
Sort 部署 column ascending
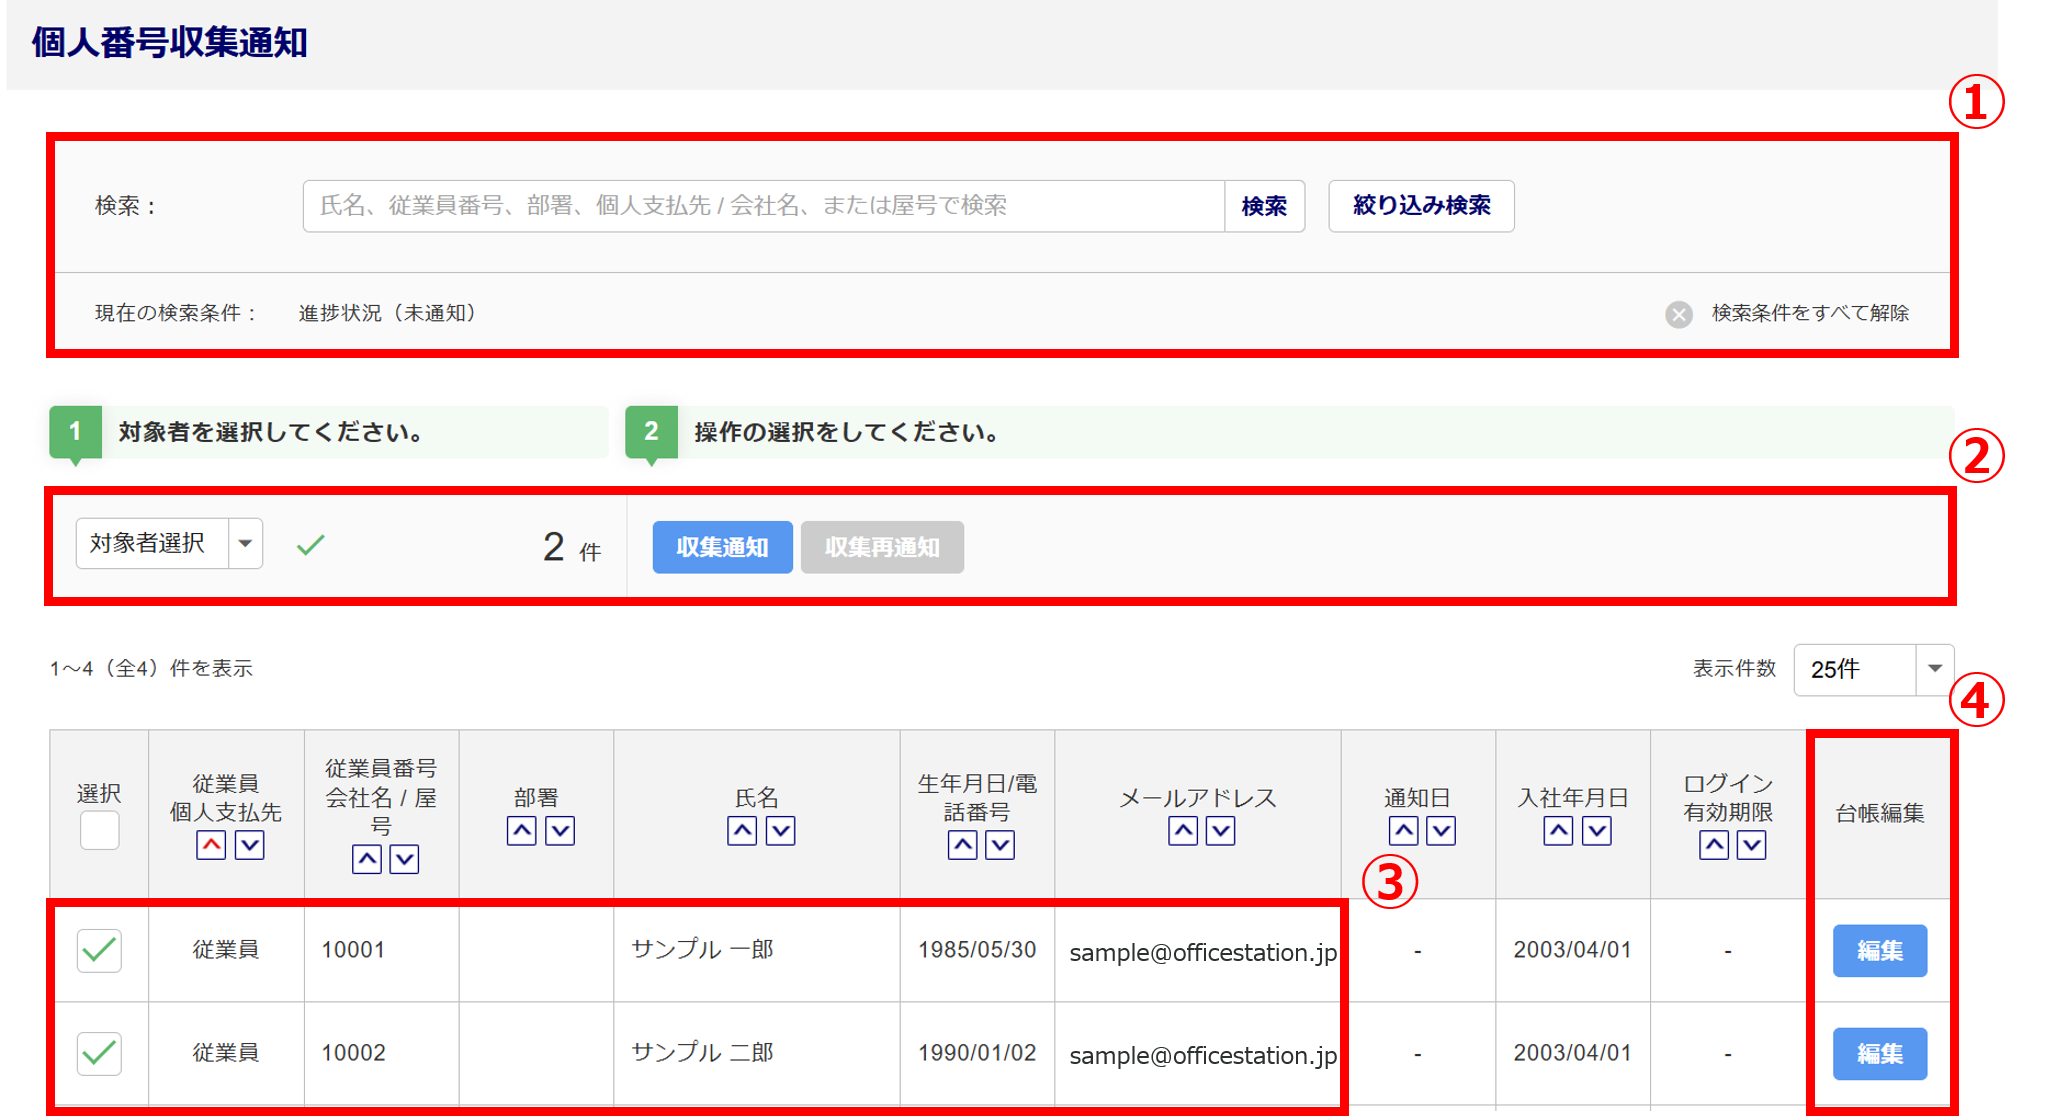(x=521, y=830)
